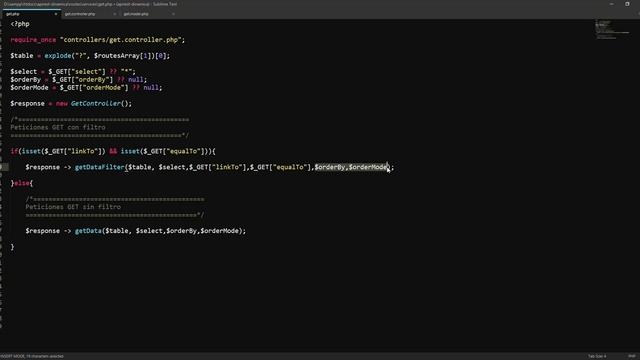Click the GetController class name
This screenshot has height=360, width=640.
(x=96, y=104)
